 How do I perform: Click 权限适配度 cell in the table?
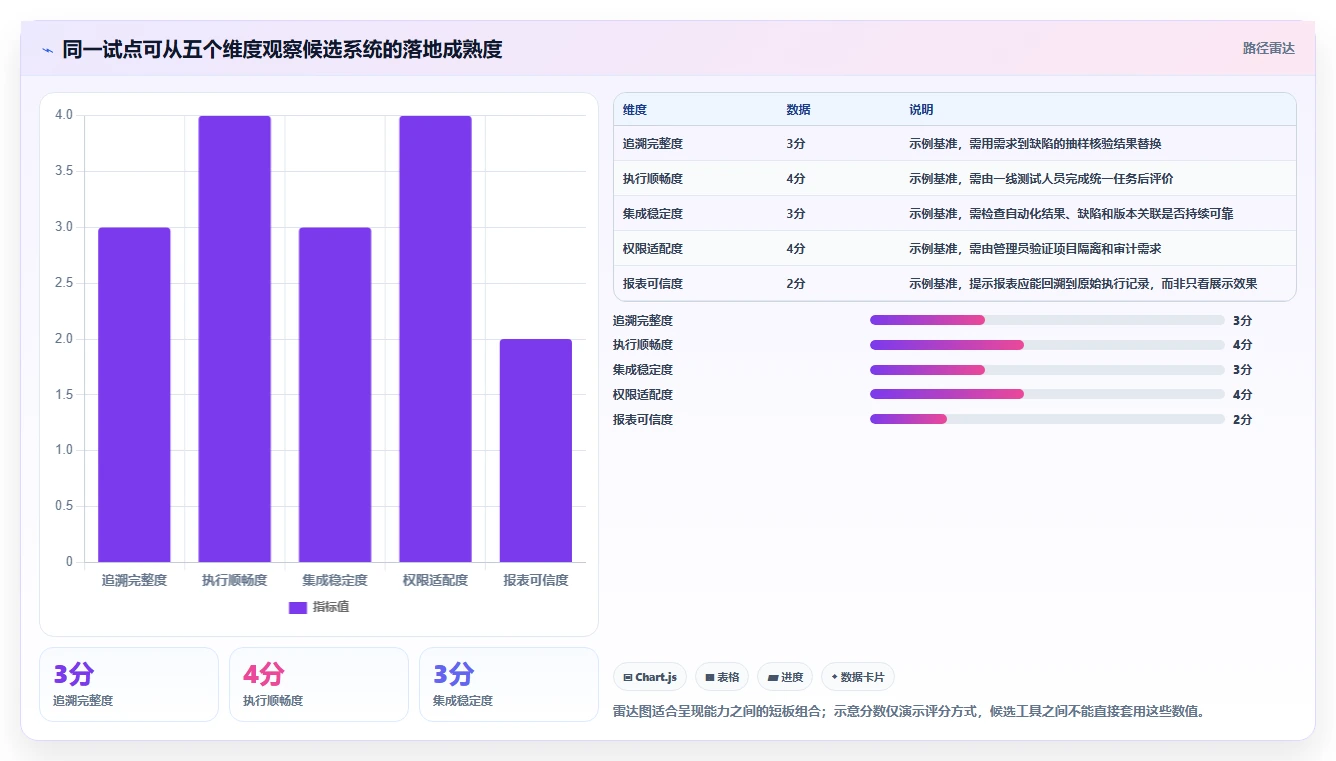pos(653,249)
